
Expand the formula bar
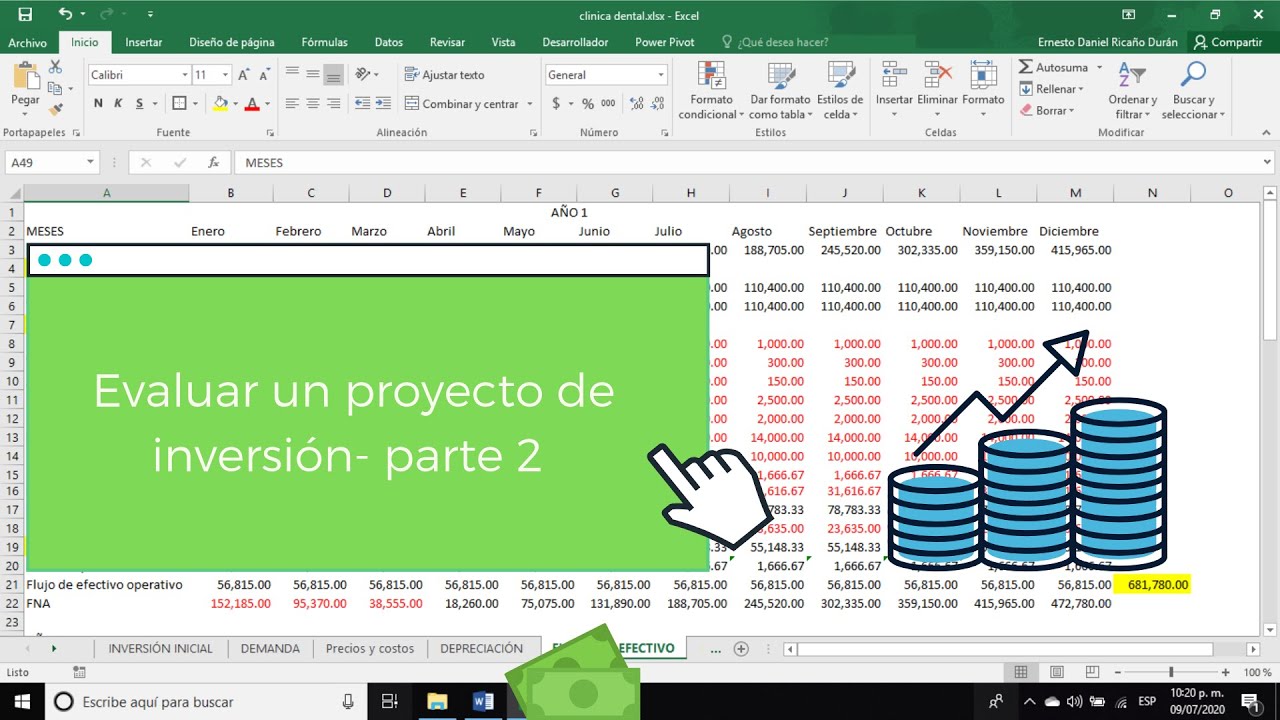click(1268, 162)
